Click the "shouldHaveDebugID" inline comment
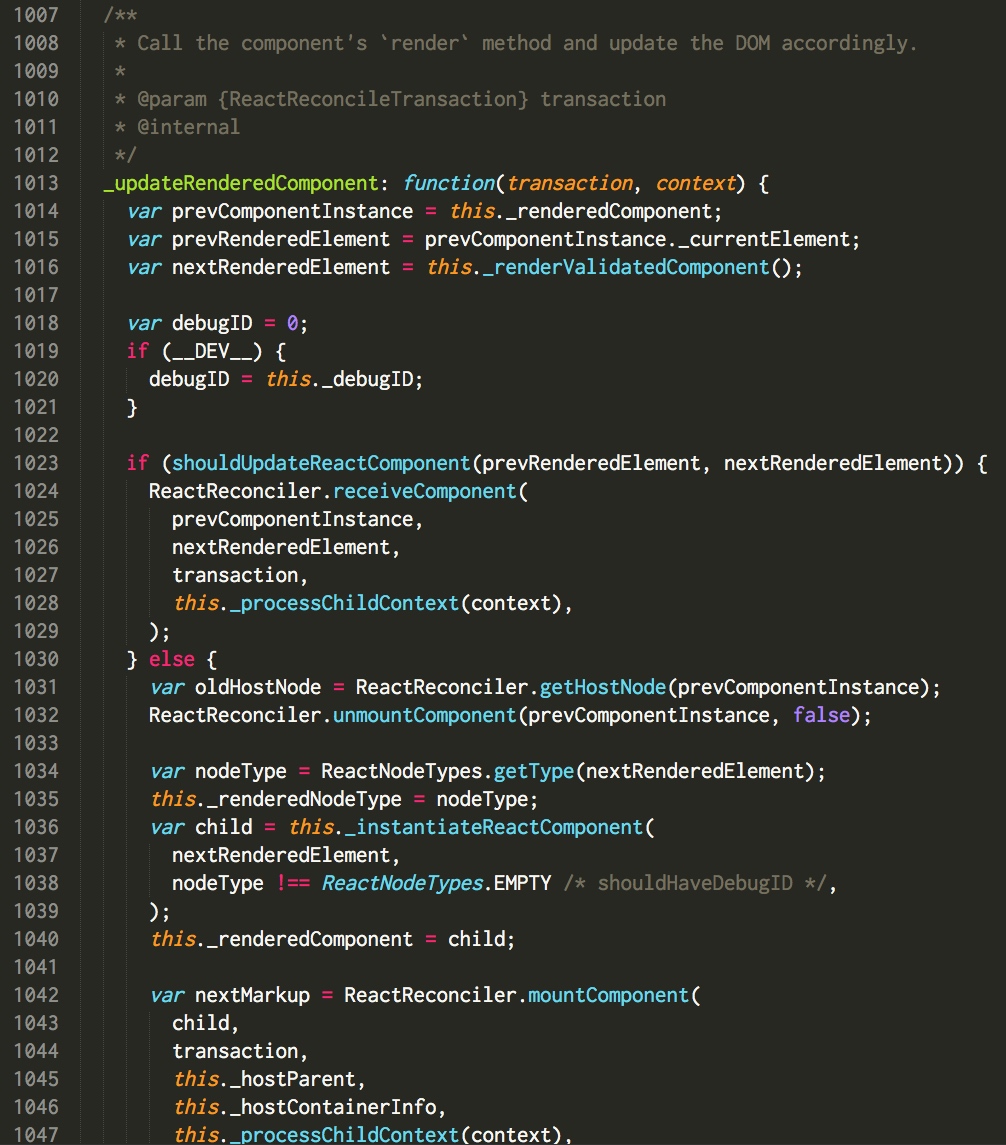Viewport: 1006px width, 1145px height. [695, 883]
